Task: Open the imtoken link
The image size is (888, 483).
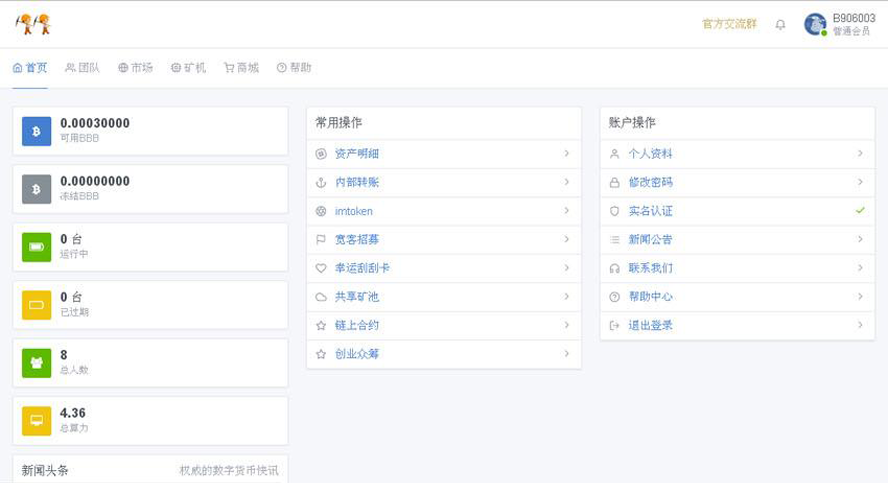Action: pyautogui.click(x=353, y=211)
